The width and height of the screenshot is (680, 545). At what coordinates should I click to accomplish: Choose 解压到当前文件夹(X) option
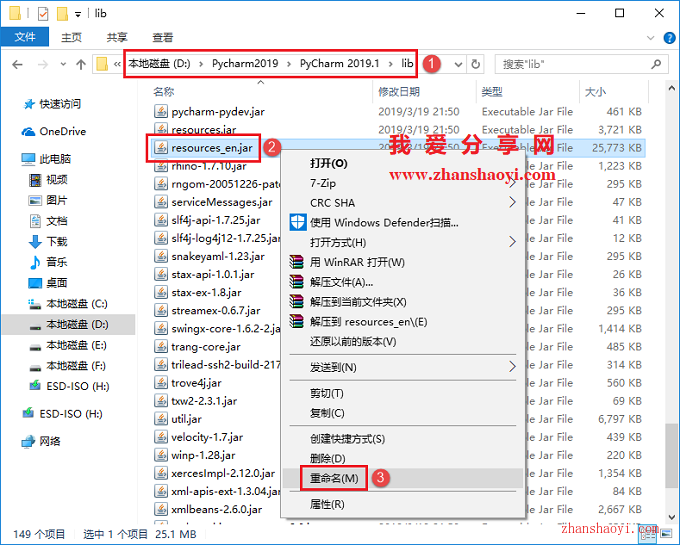(403, 302)
